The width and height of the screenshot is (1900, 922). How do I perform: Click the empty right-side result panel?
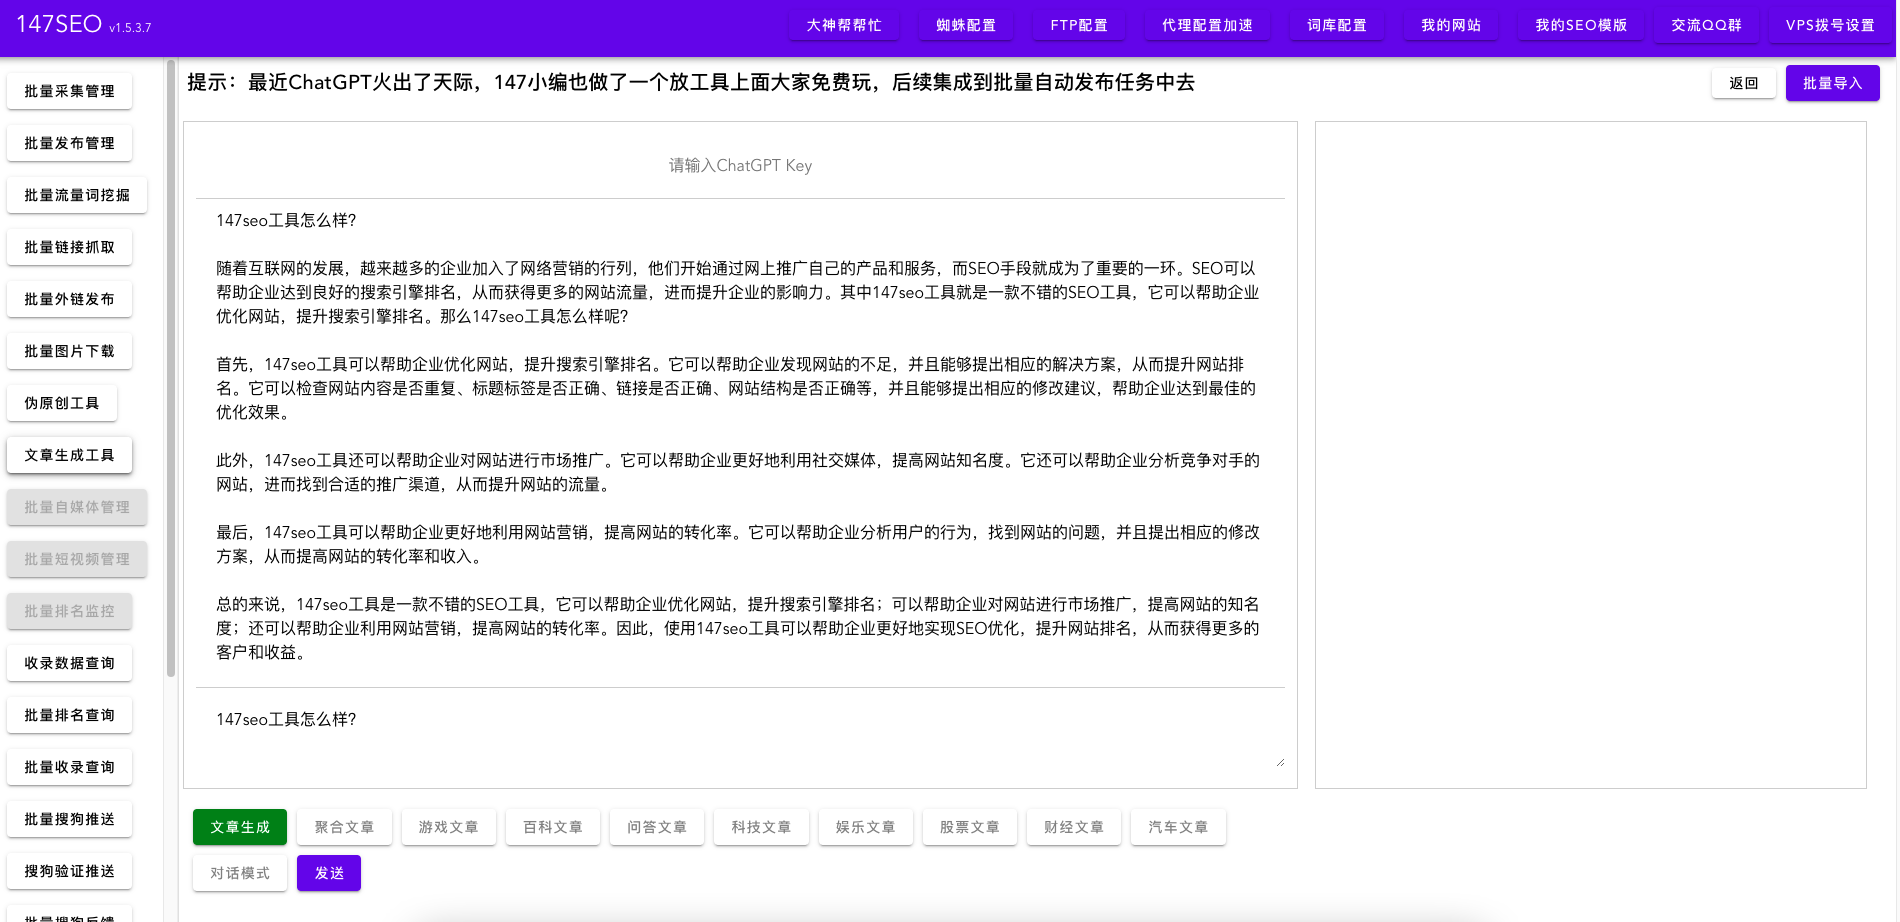pos(1590,455)
